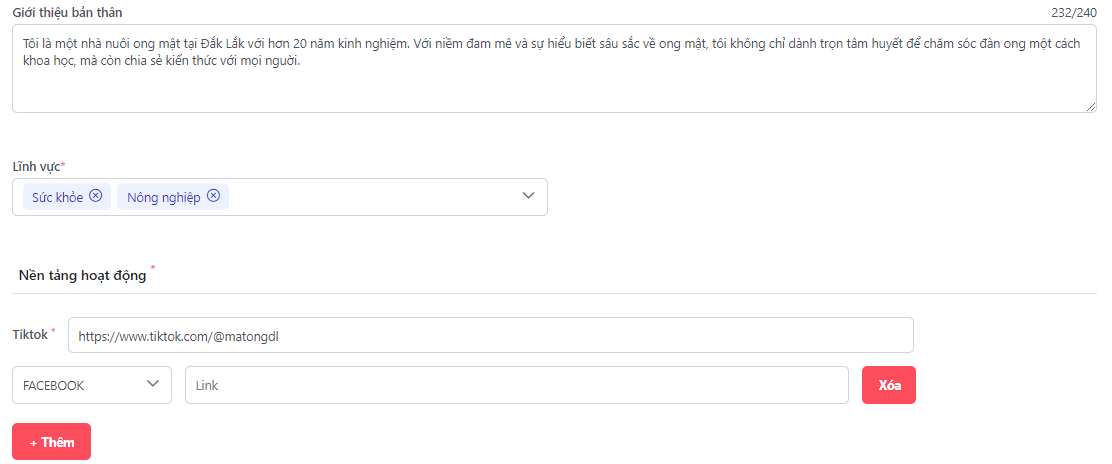Click the 232/240 character counter
Image resolution: width=1112 pixels, height=464 pixels.
(x=1073, y=12)
